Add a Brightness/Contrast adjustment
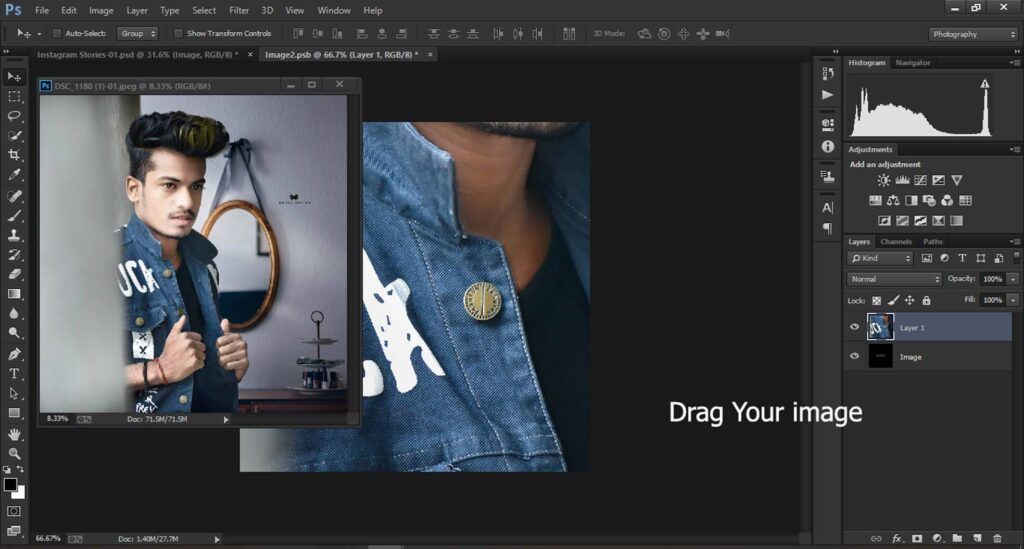1024x549 pixels. [884, 180]
